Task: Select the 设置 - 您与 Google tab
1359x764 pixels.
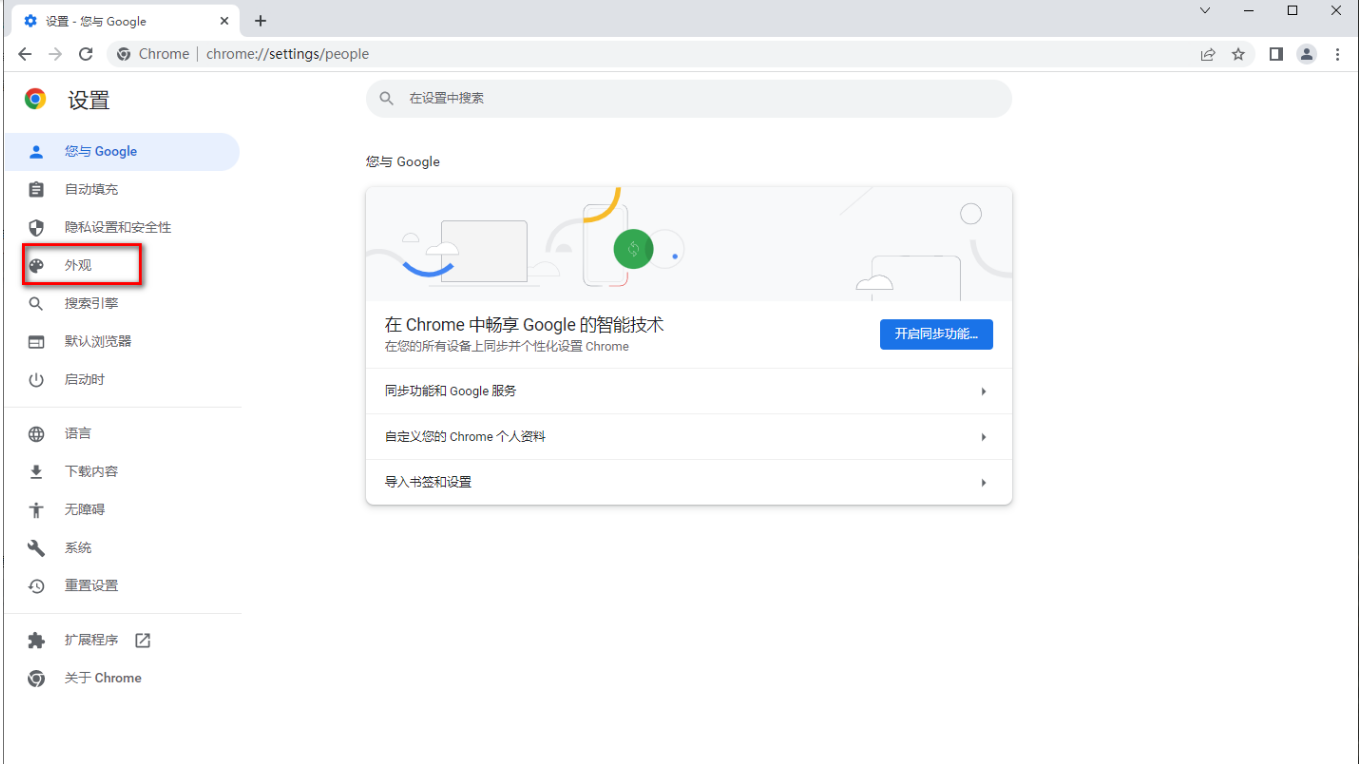Action: coord(126,21)
